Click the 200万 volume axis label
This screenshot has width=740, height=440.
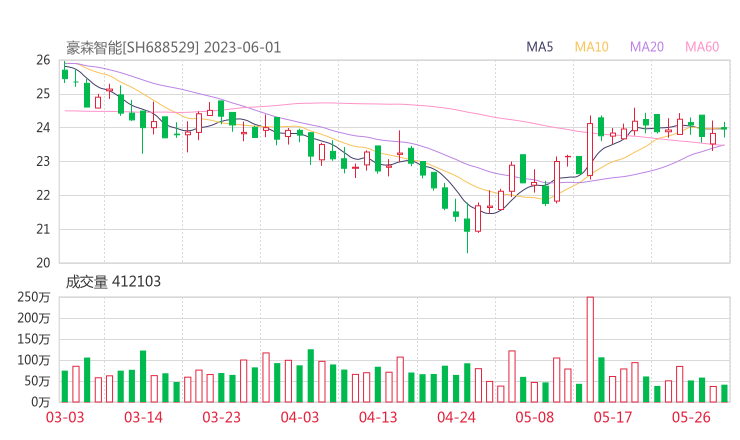[34, 319]
